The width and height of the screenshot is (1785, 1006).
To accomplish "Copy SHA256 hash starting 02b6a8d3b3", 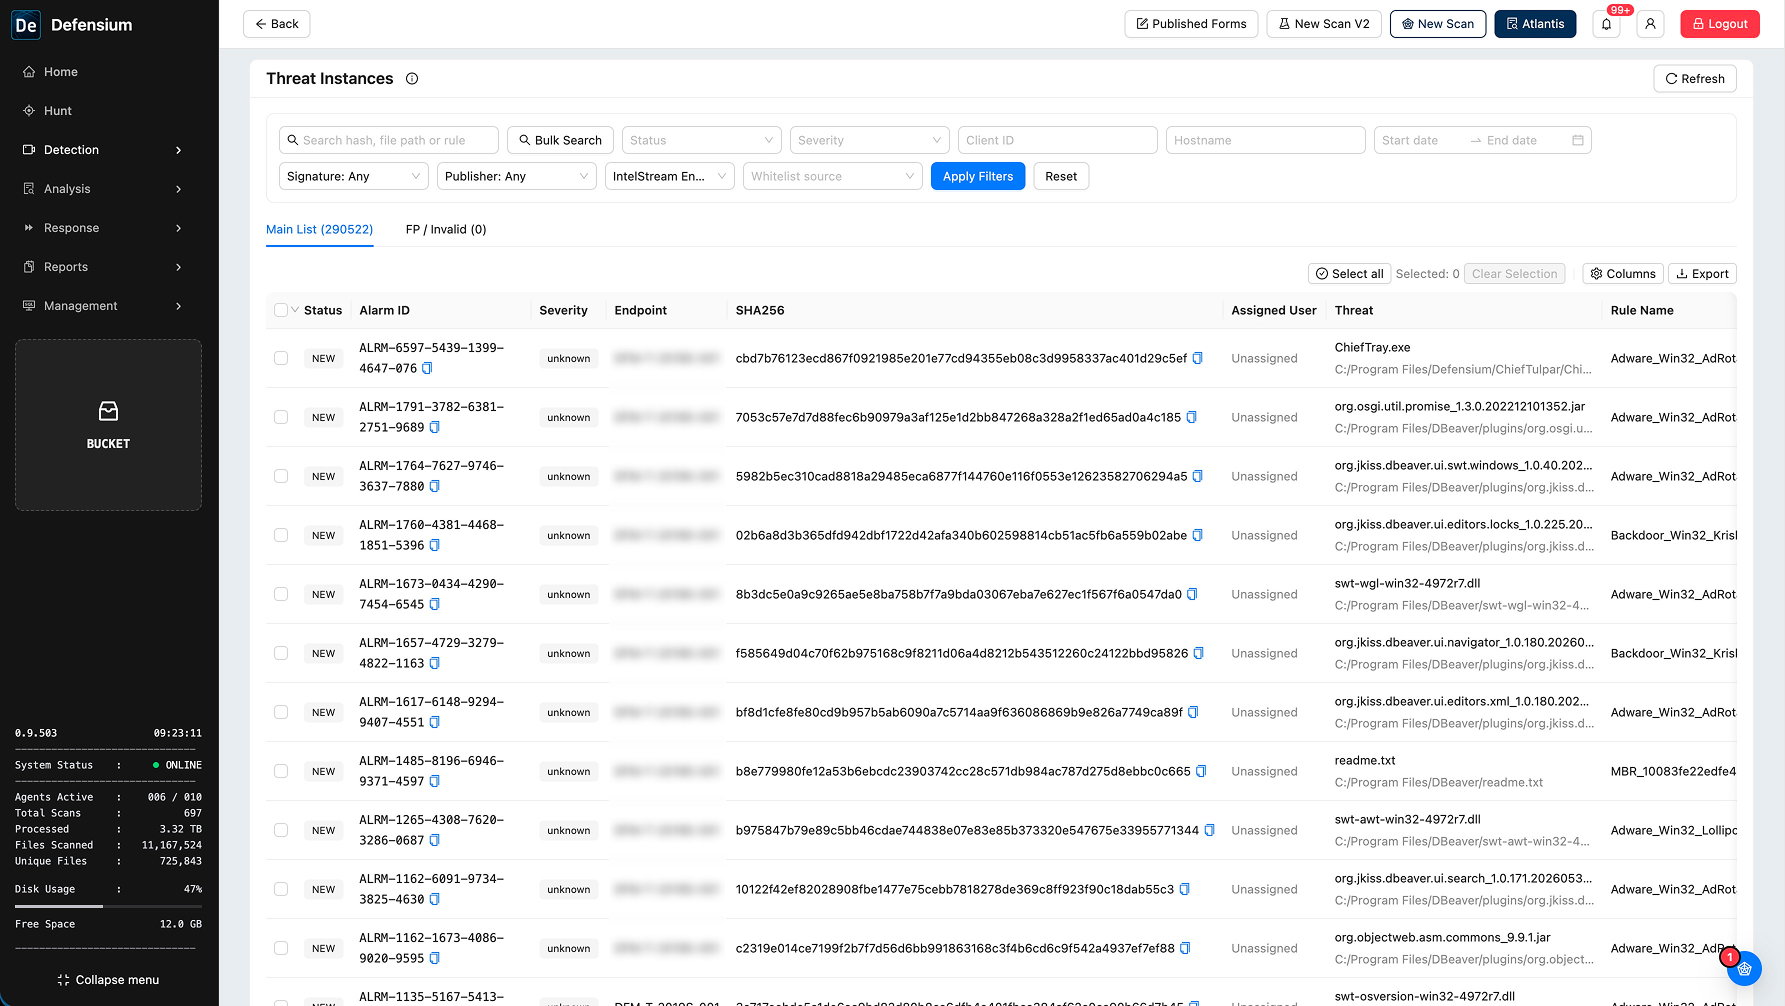I will 1198,535.
